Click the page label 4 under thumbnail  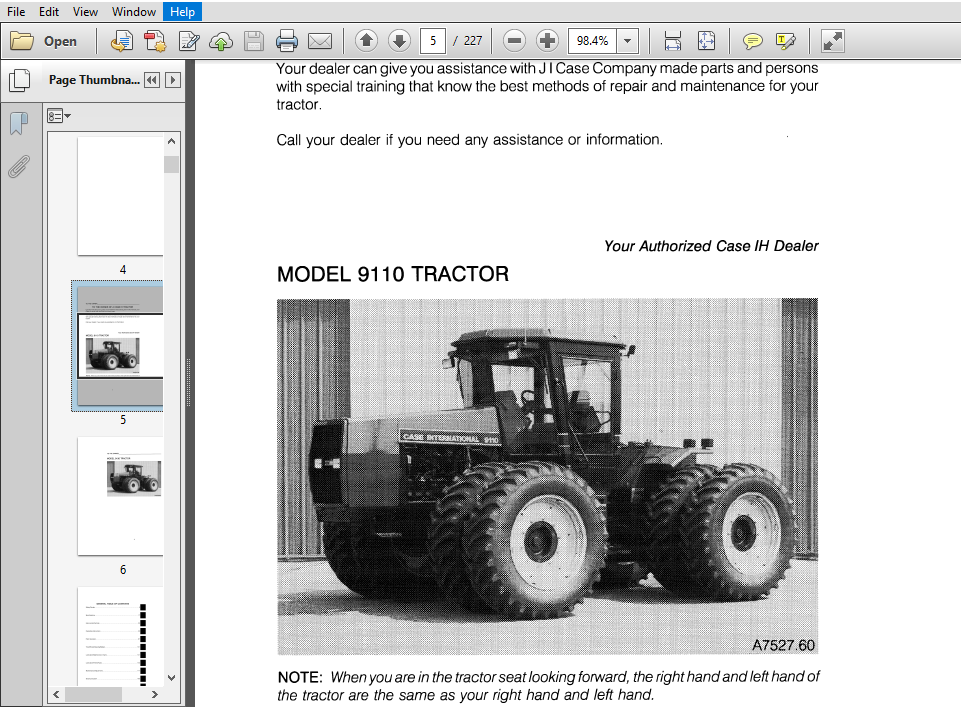[123, 270]
